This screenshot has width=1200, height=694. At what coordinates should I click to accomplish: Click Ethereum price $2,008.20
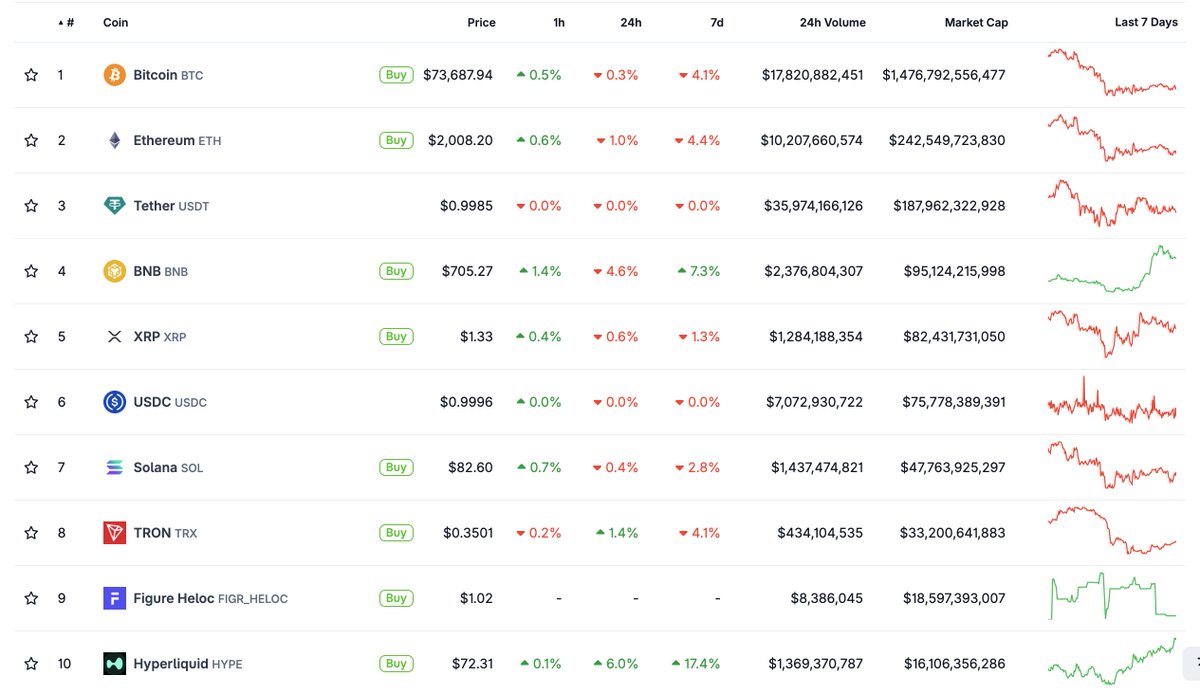pos(460,140)
